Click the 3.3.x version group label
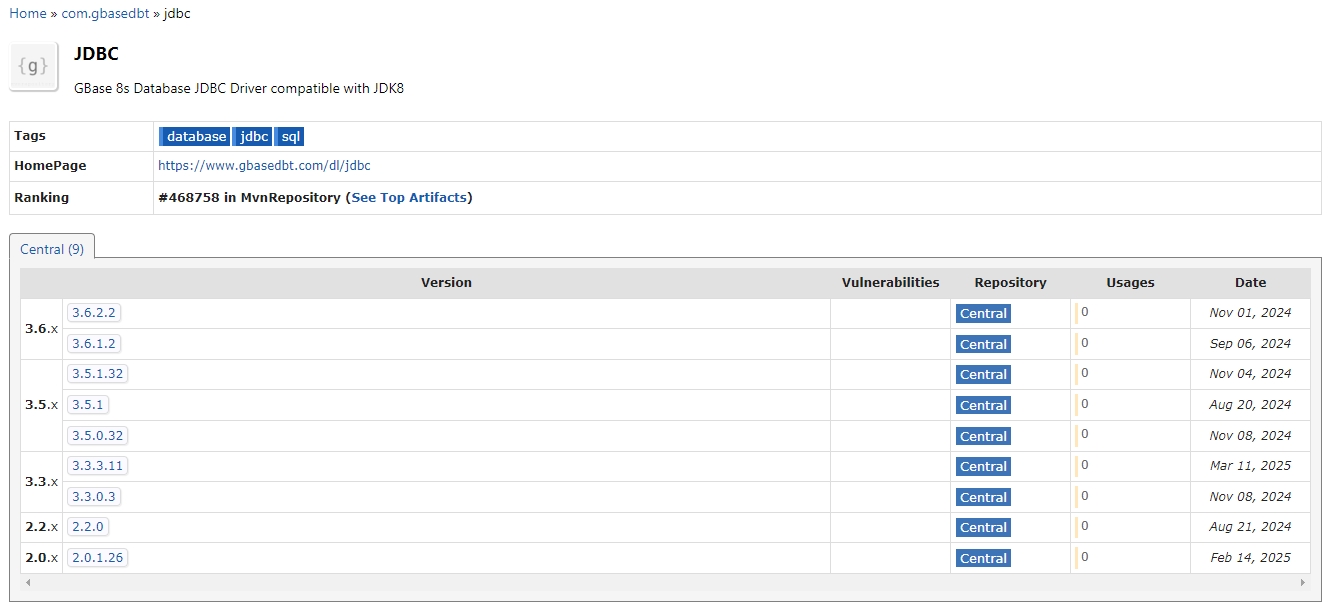The image size is (1331, 610). click(41, 482)
